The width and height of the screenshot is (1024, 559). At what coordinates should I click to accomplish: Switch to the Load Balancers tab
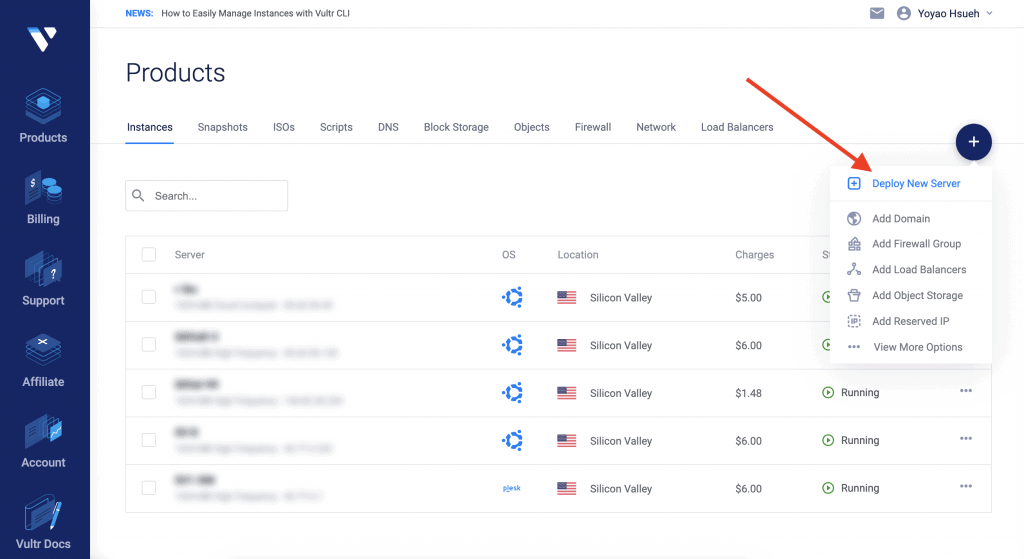(736, 127)
